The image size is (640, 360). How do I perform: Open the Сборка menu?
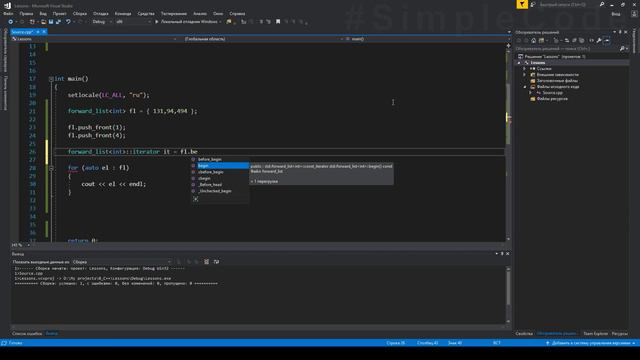tap(80, 13)
